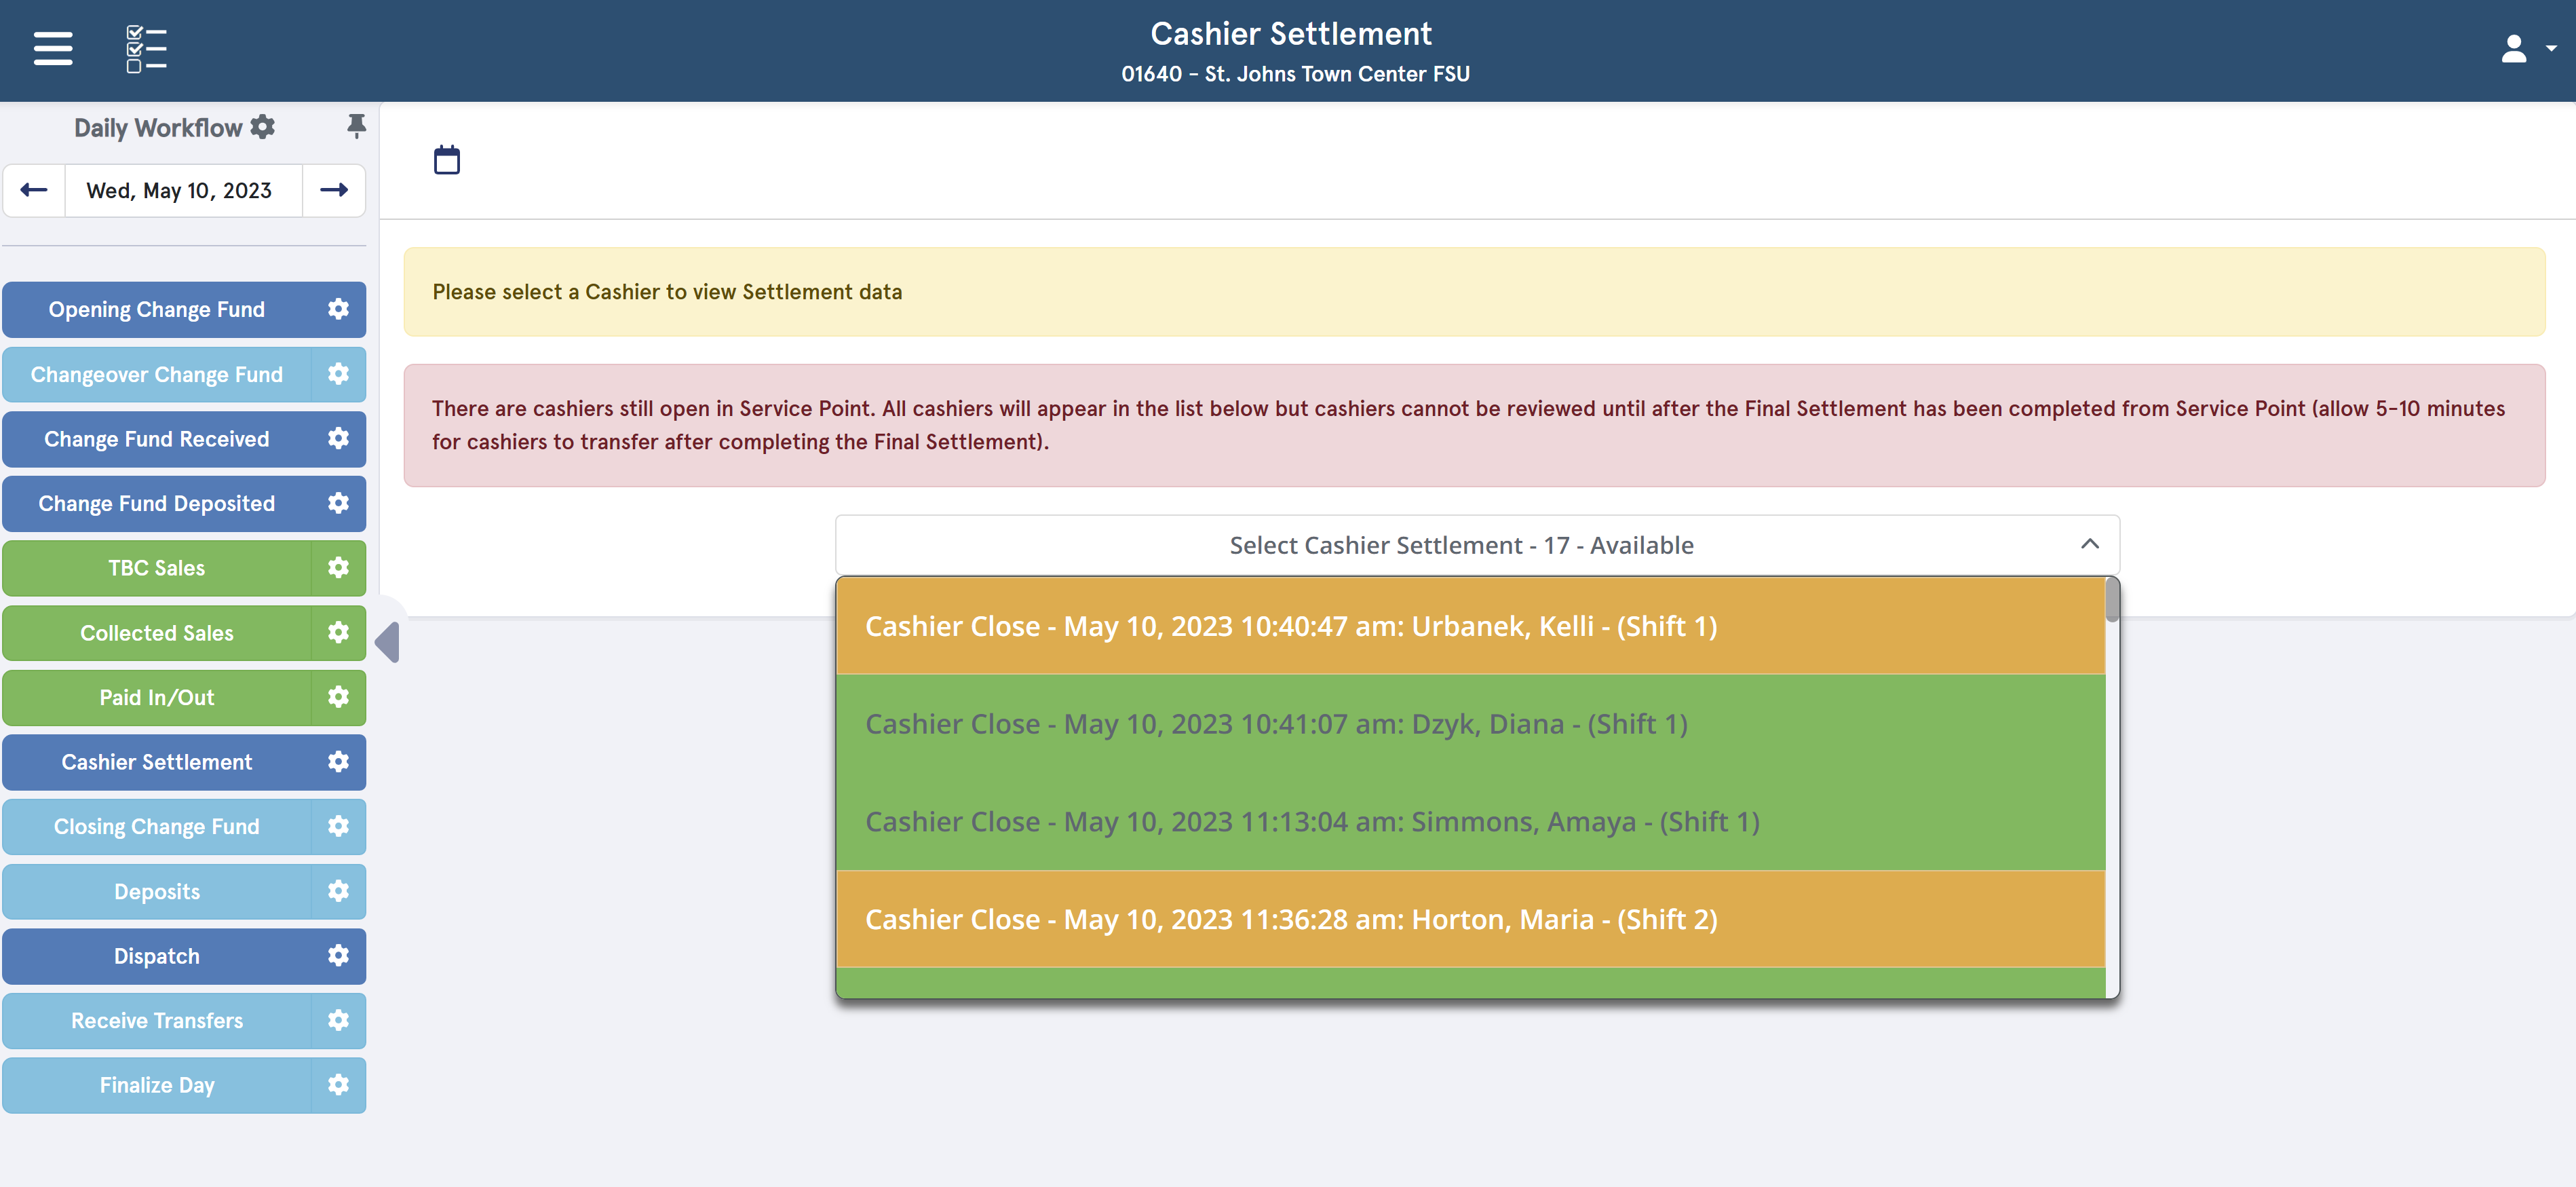Image resolution: width=2576 pixels, height=1187 pixels.
Task: Select Dzyk, Diana cashier close entry
Action: (1470, 724)
